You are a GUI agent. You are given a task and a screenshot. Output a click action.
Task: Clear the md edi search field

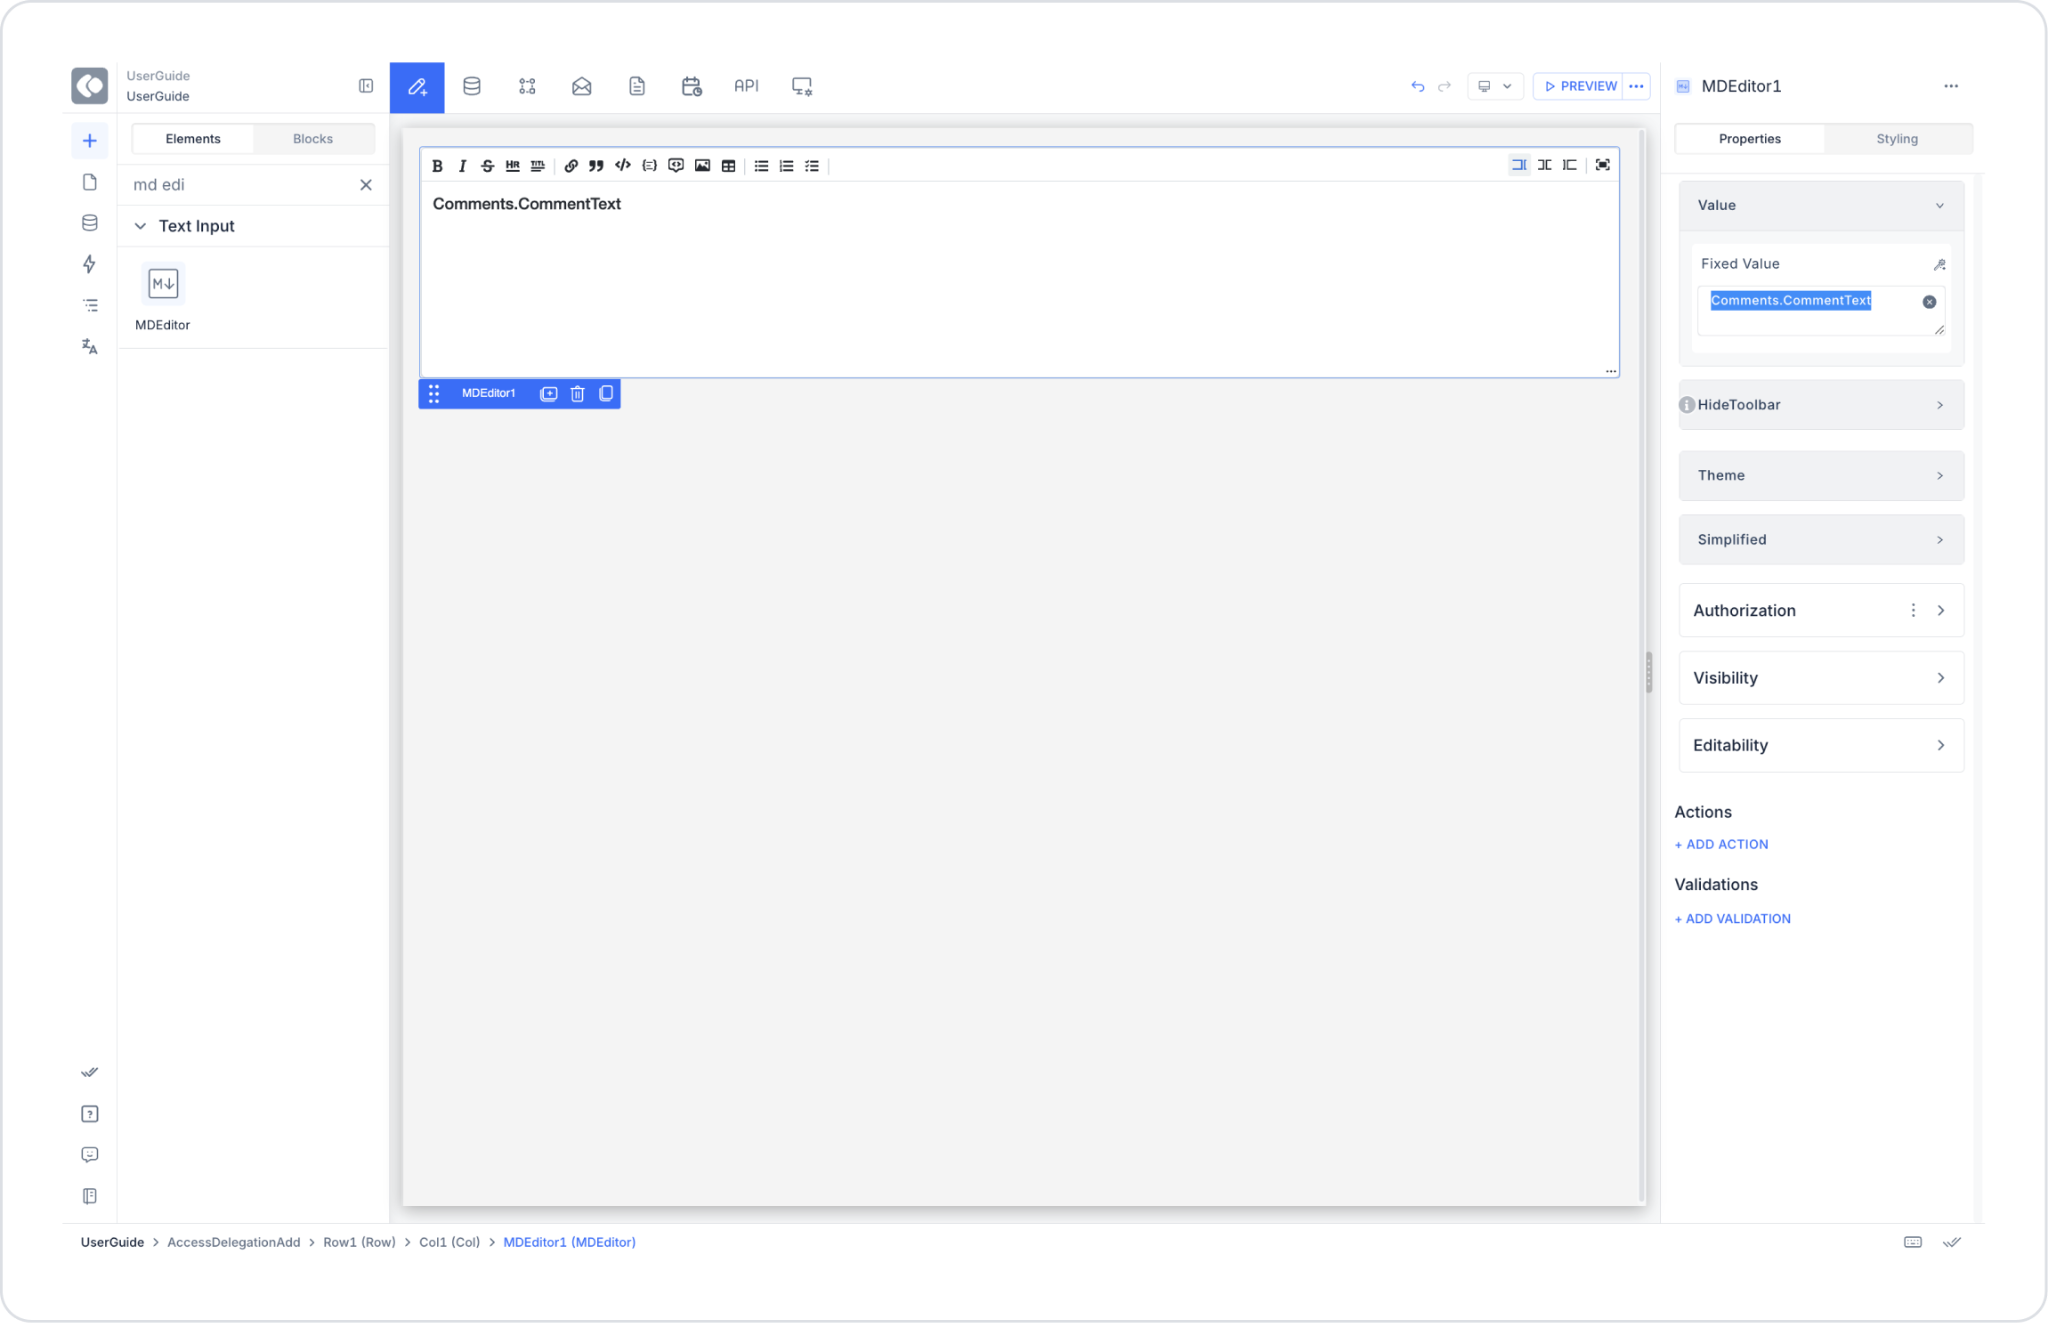pos(366,185)
